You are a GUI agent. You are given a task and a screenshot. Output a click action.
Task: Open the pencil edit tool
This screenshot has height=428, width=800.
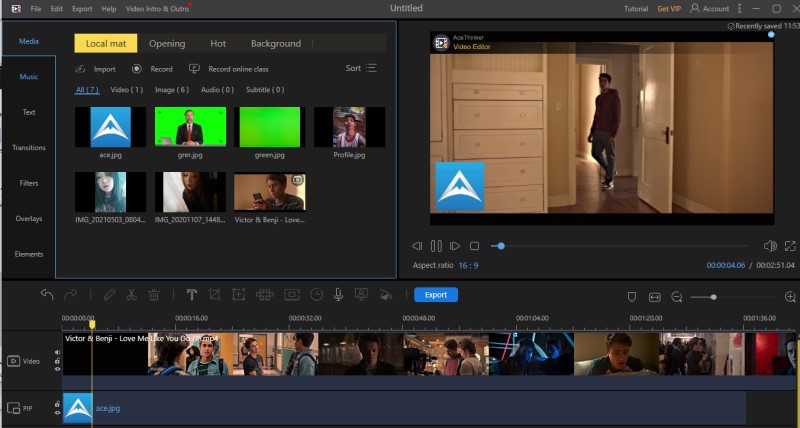[x=109, y=295]
